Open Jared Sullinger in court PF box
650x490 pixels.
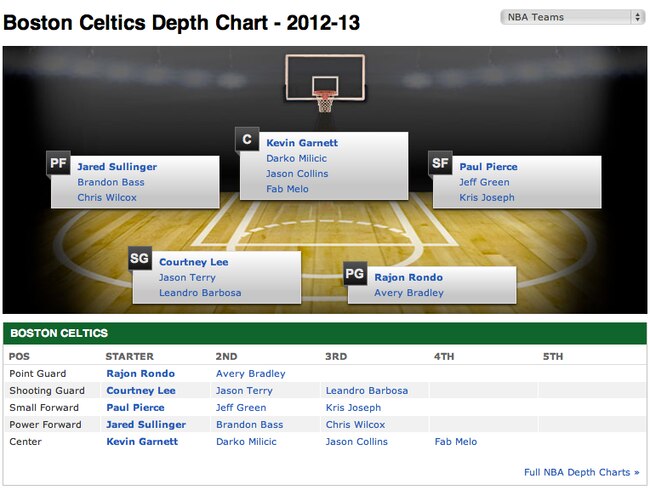point(117,167)
